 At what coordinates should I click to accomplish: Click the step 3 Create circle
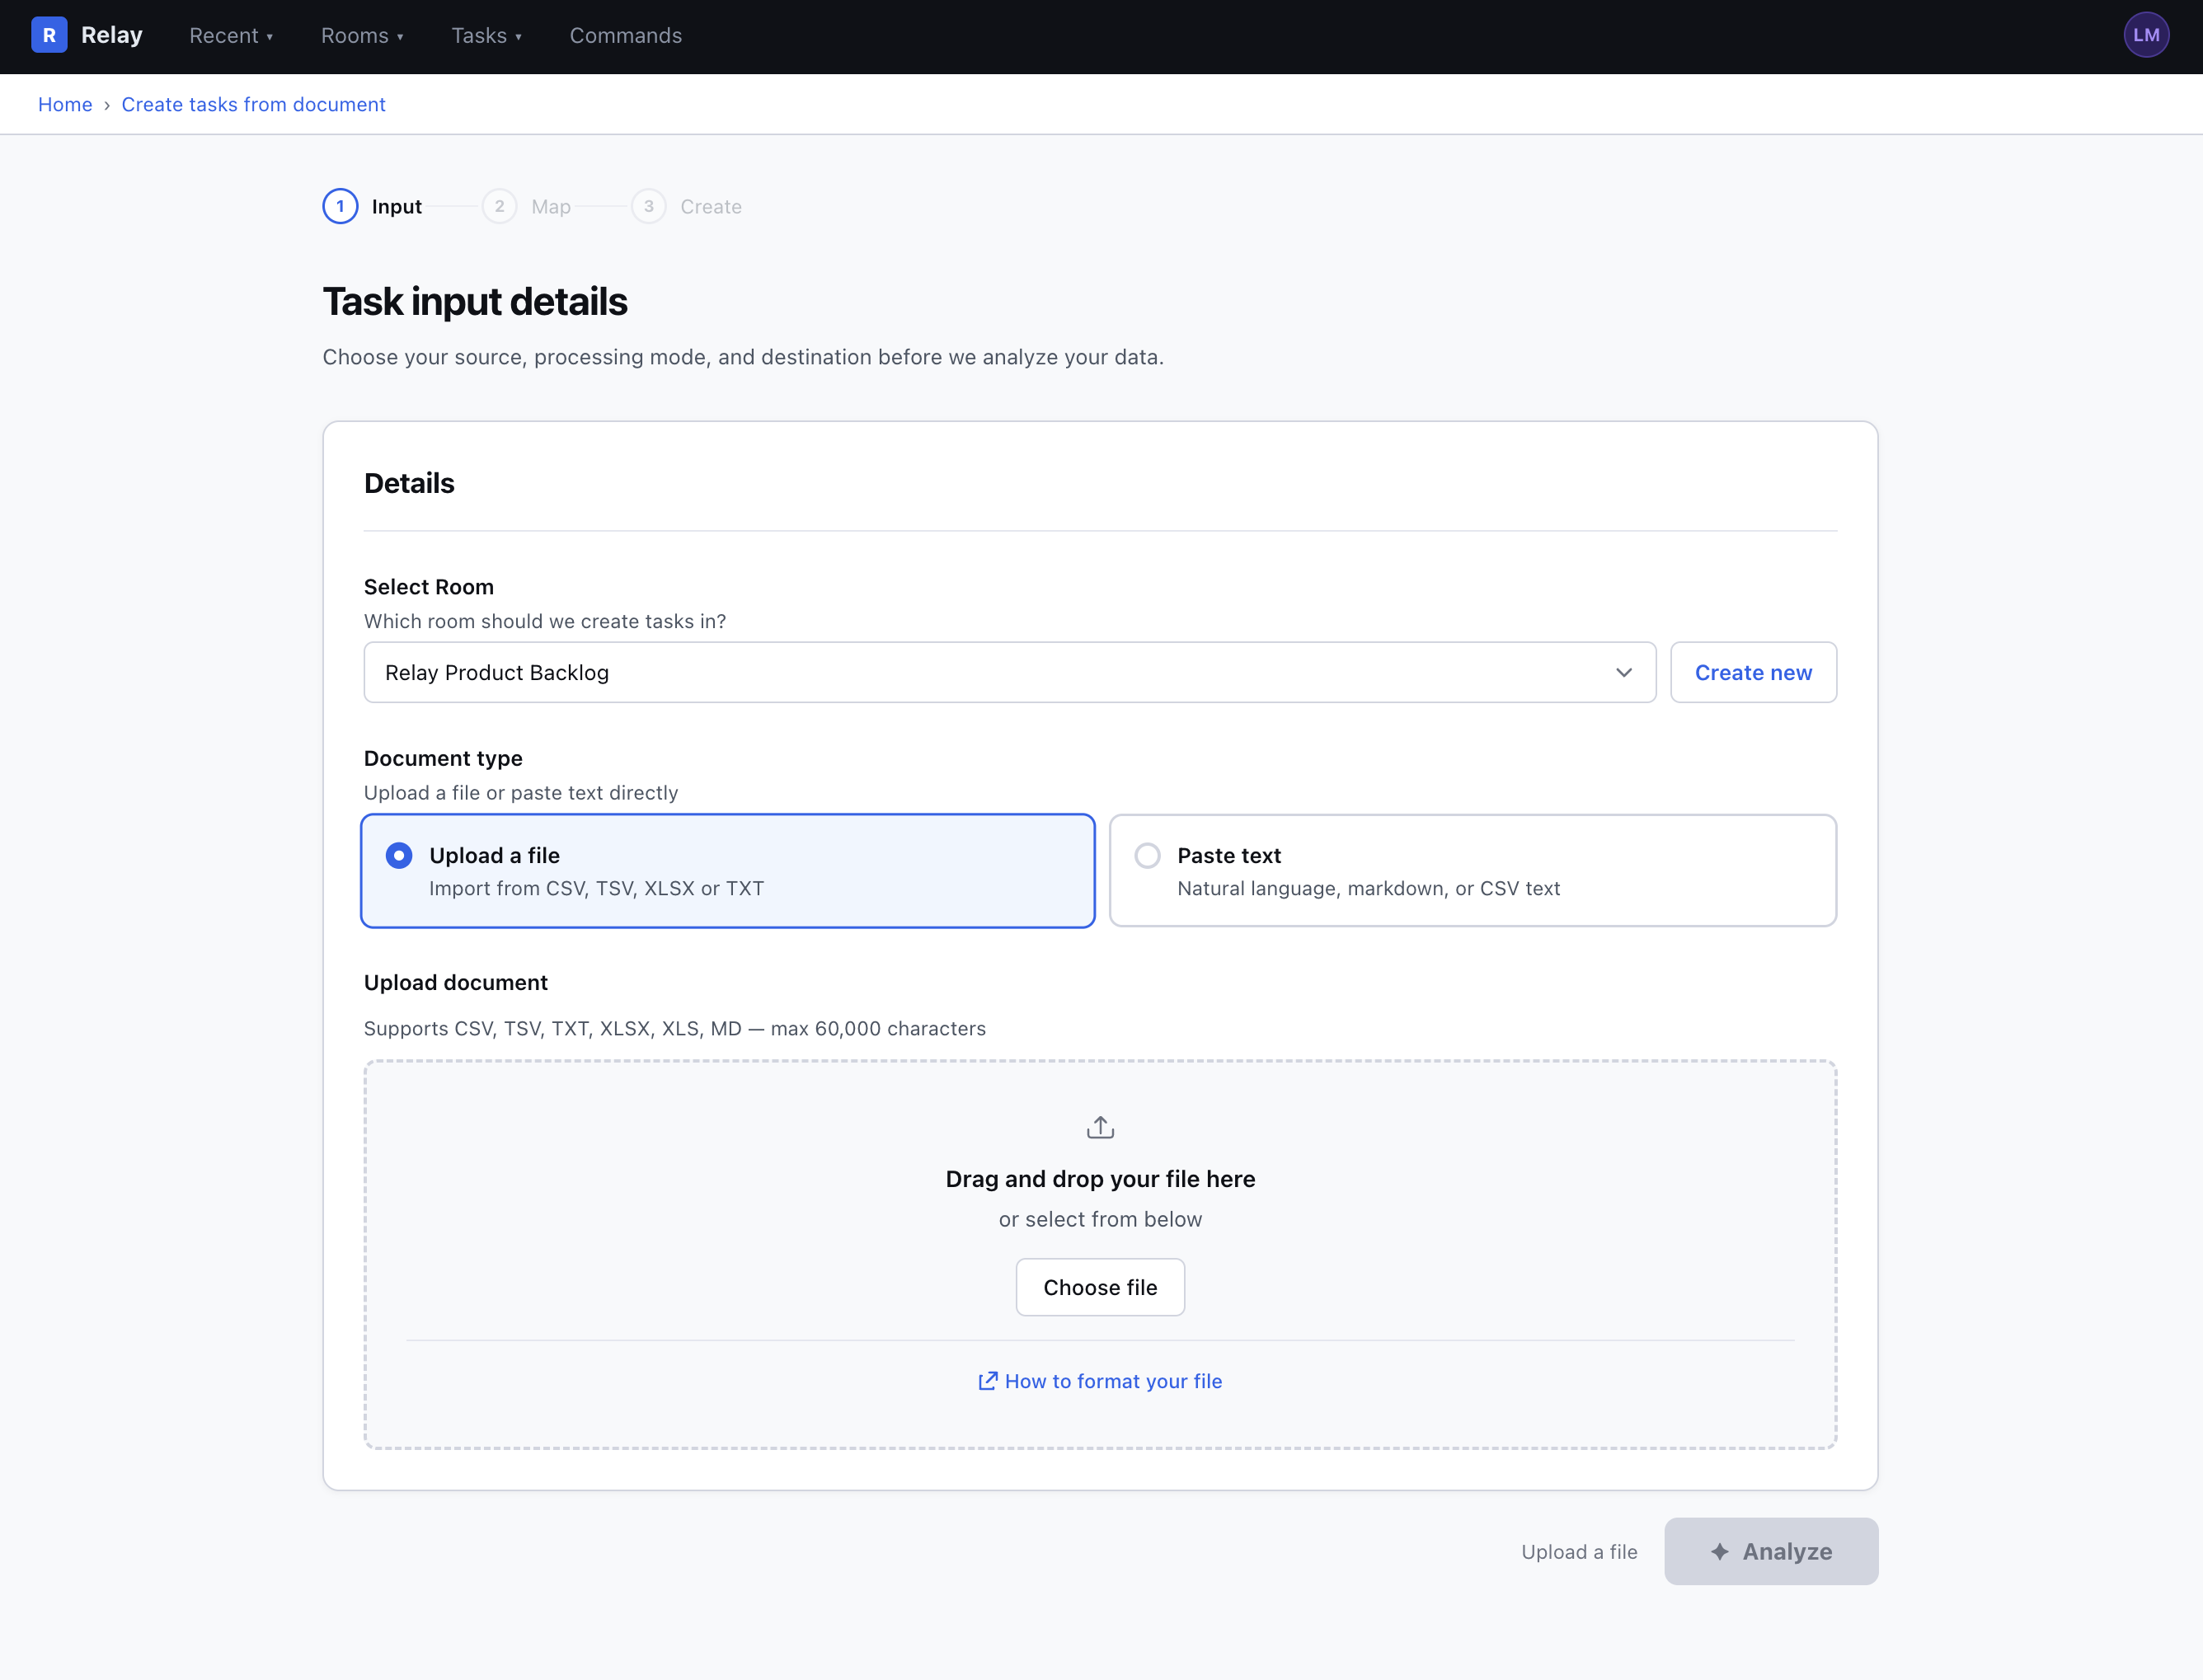649,206
